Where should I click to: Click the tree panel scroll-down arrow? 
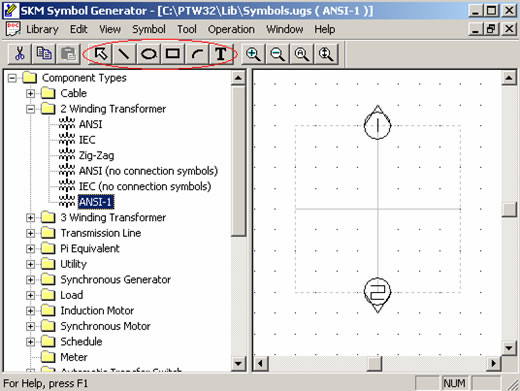[238, 363]
